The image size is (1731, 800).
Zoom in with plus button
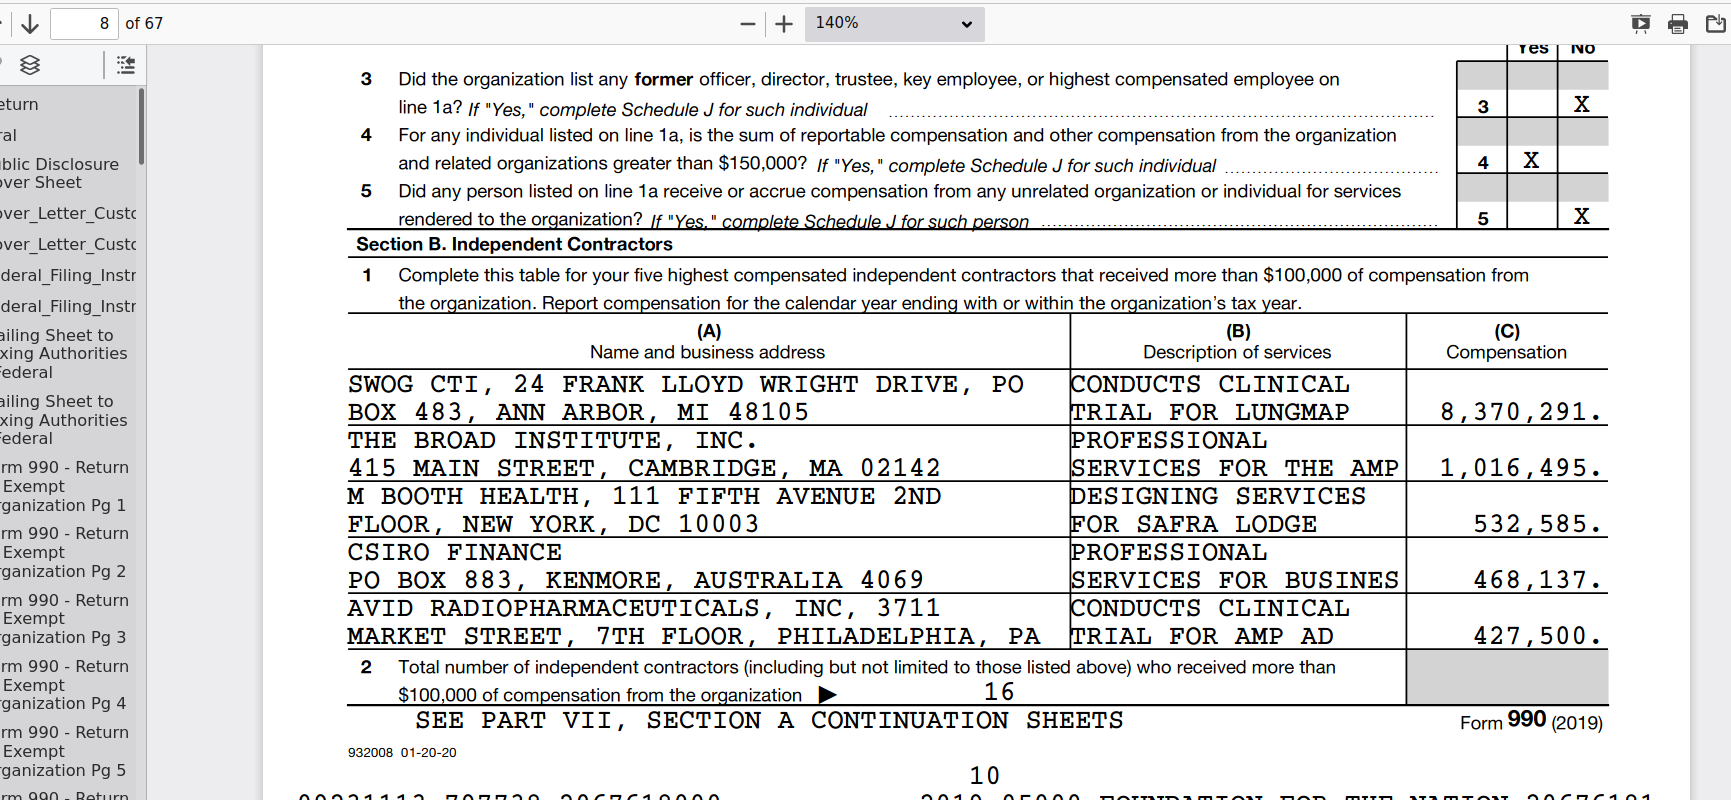point(784,23)
